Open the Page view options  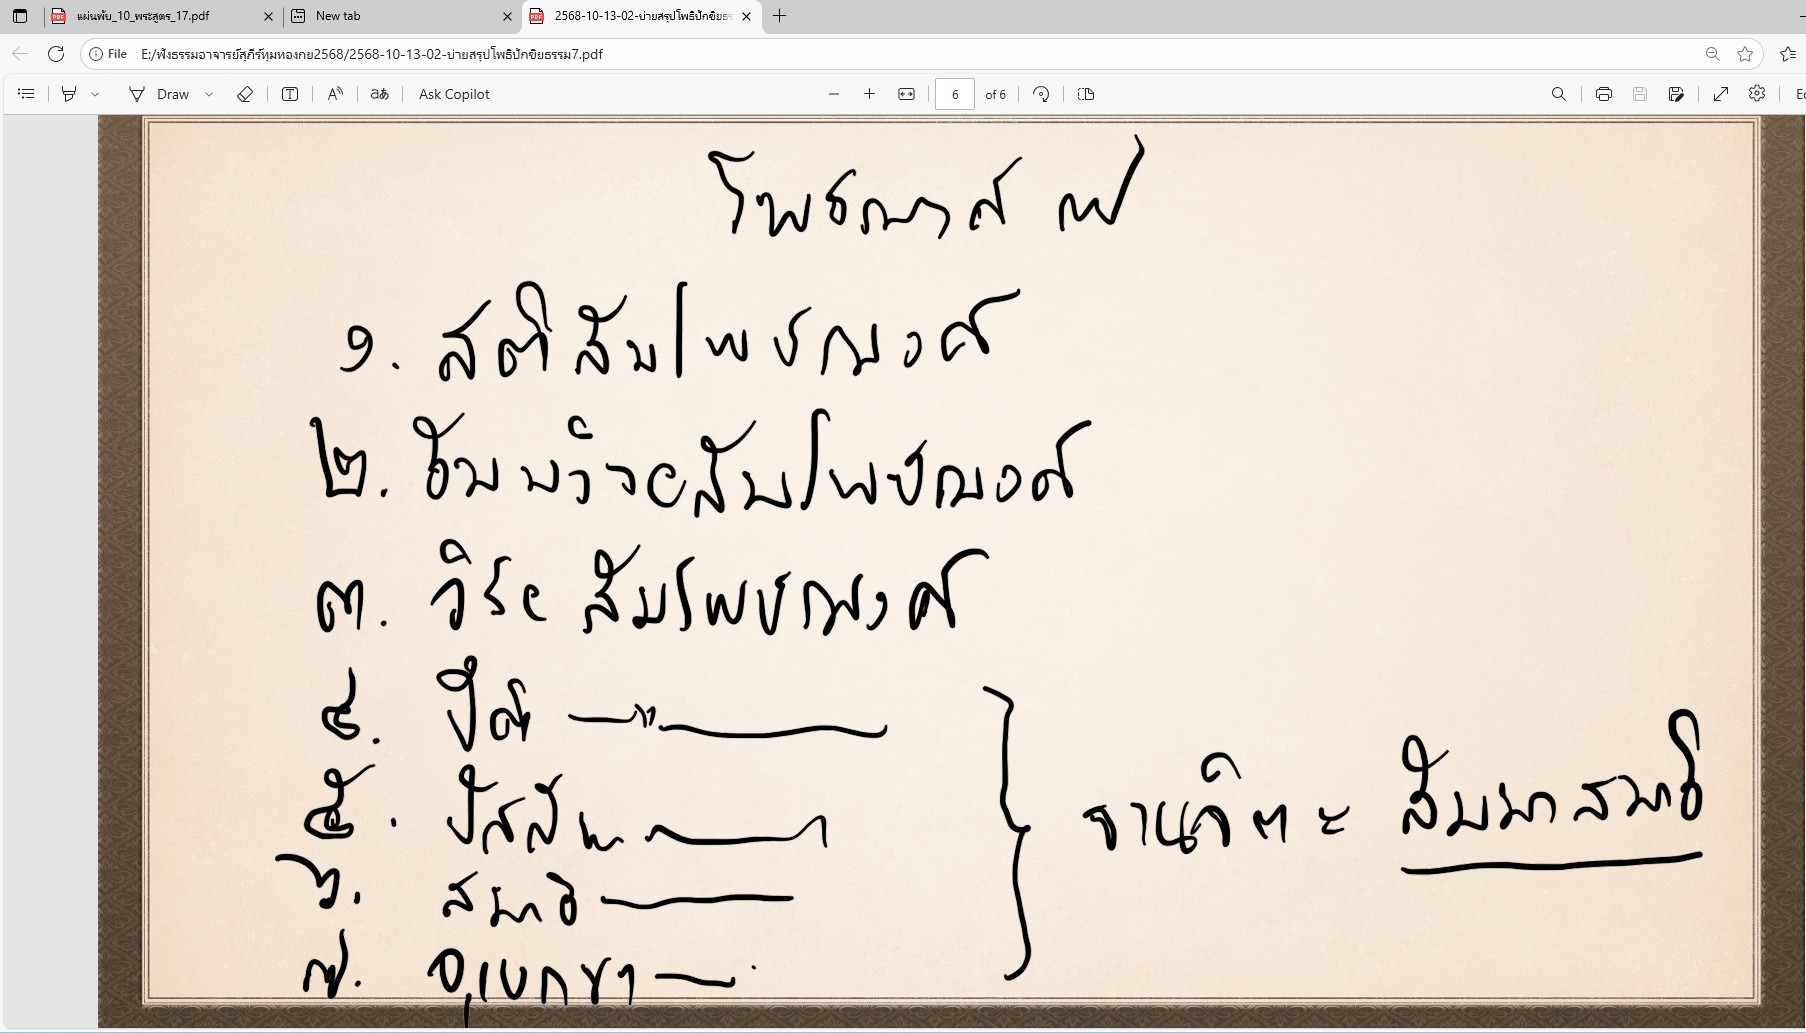pyautogui.click(x=1086, y=94)
